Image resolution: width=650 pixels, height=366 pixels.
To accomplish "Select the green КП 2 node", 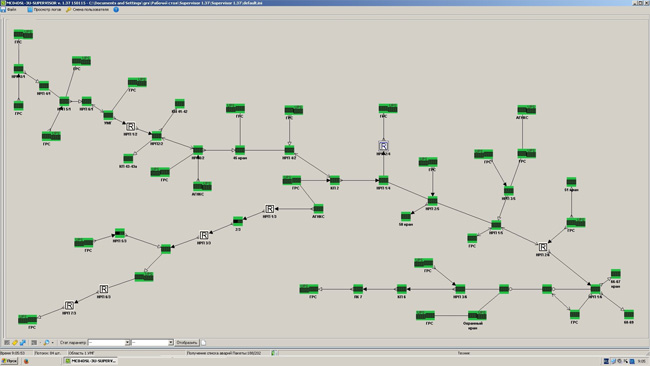I will (x=335, y=180).
